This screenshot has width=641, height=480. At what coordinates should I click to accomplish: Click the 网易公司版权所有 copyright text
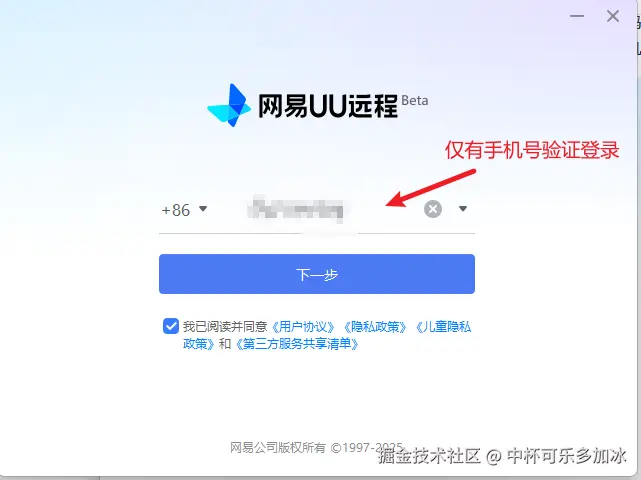pos(278,448)
